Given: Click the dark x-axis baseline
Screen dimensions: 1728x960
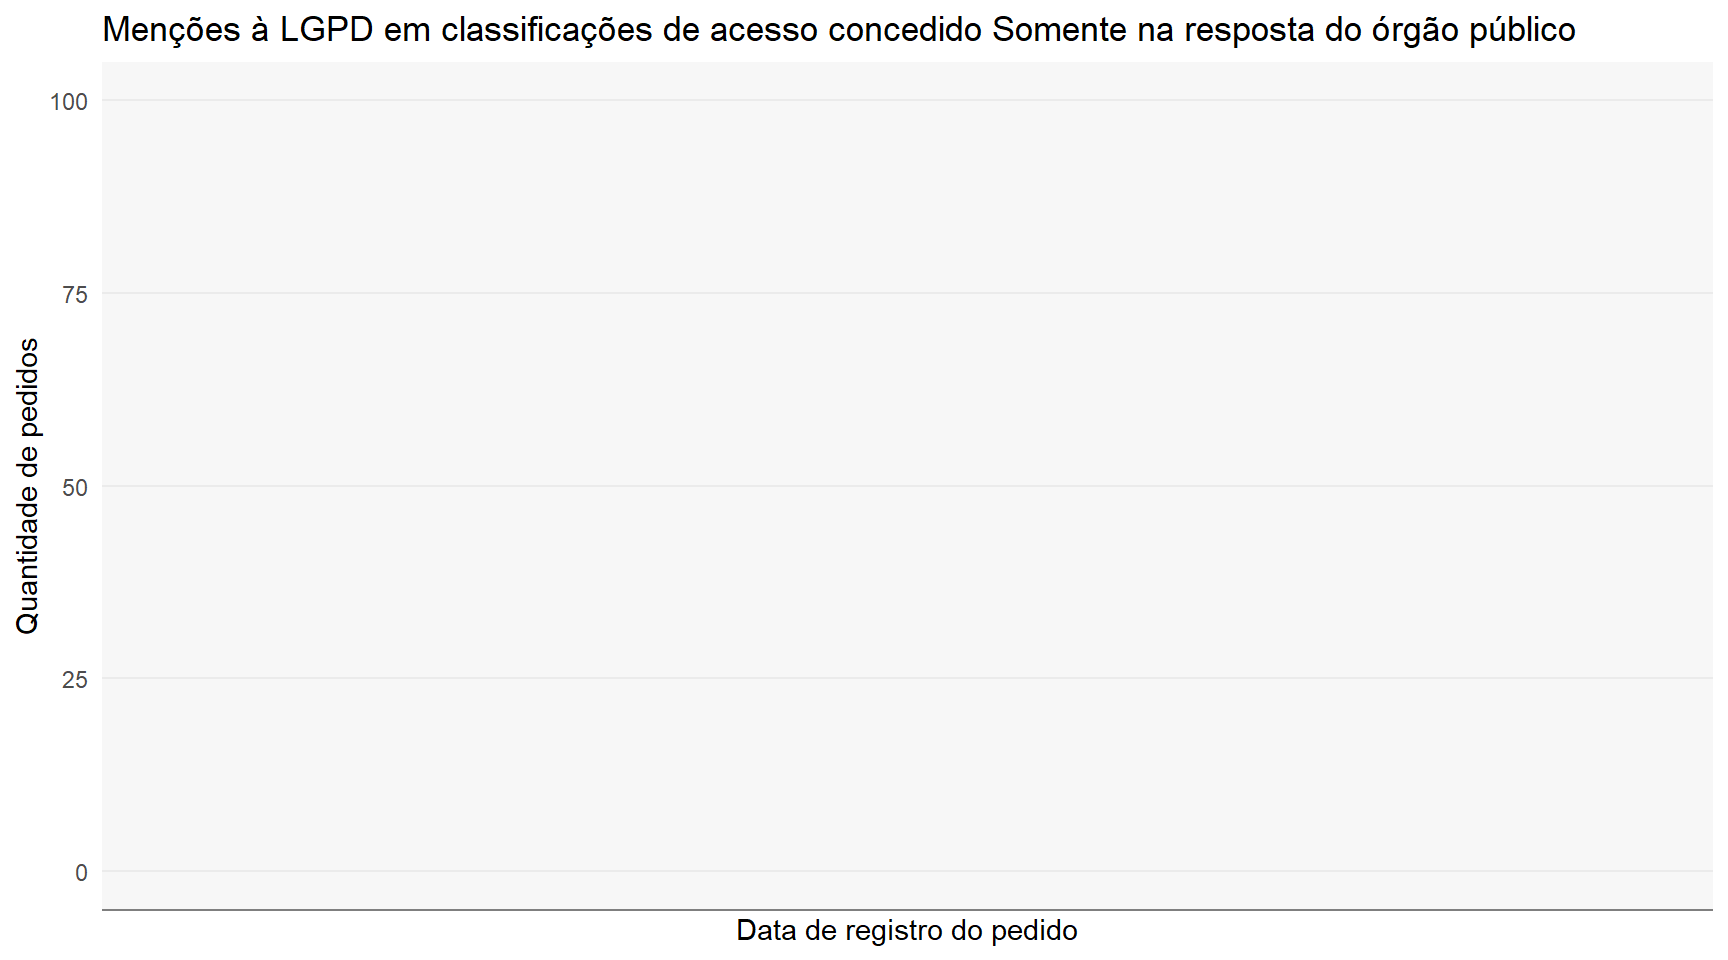Looking at the screenshot, I should pos(907,910).
